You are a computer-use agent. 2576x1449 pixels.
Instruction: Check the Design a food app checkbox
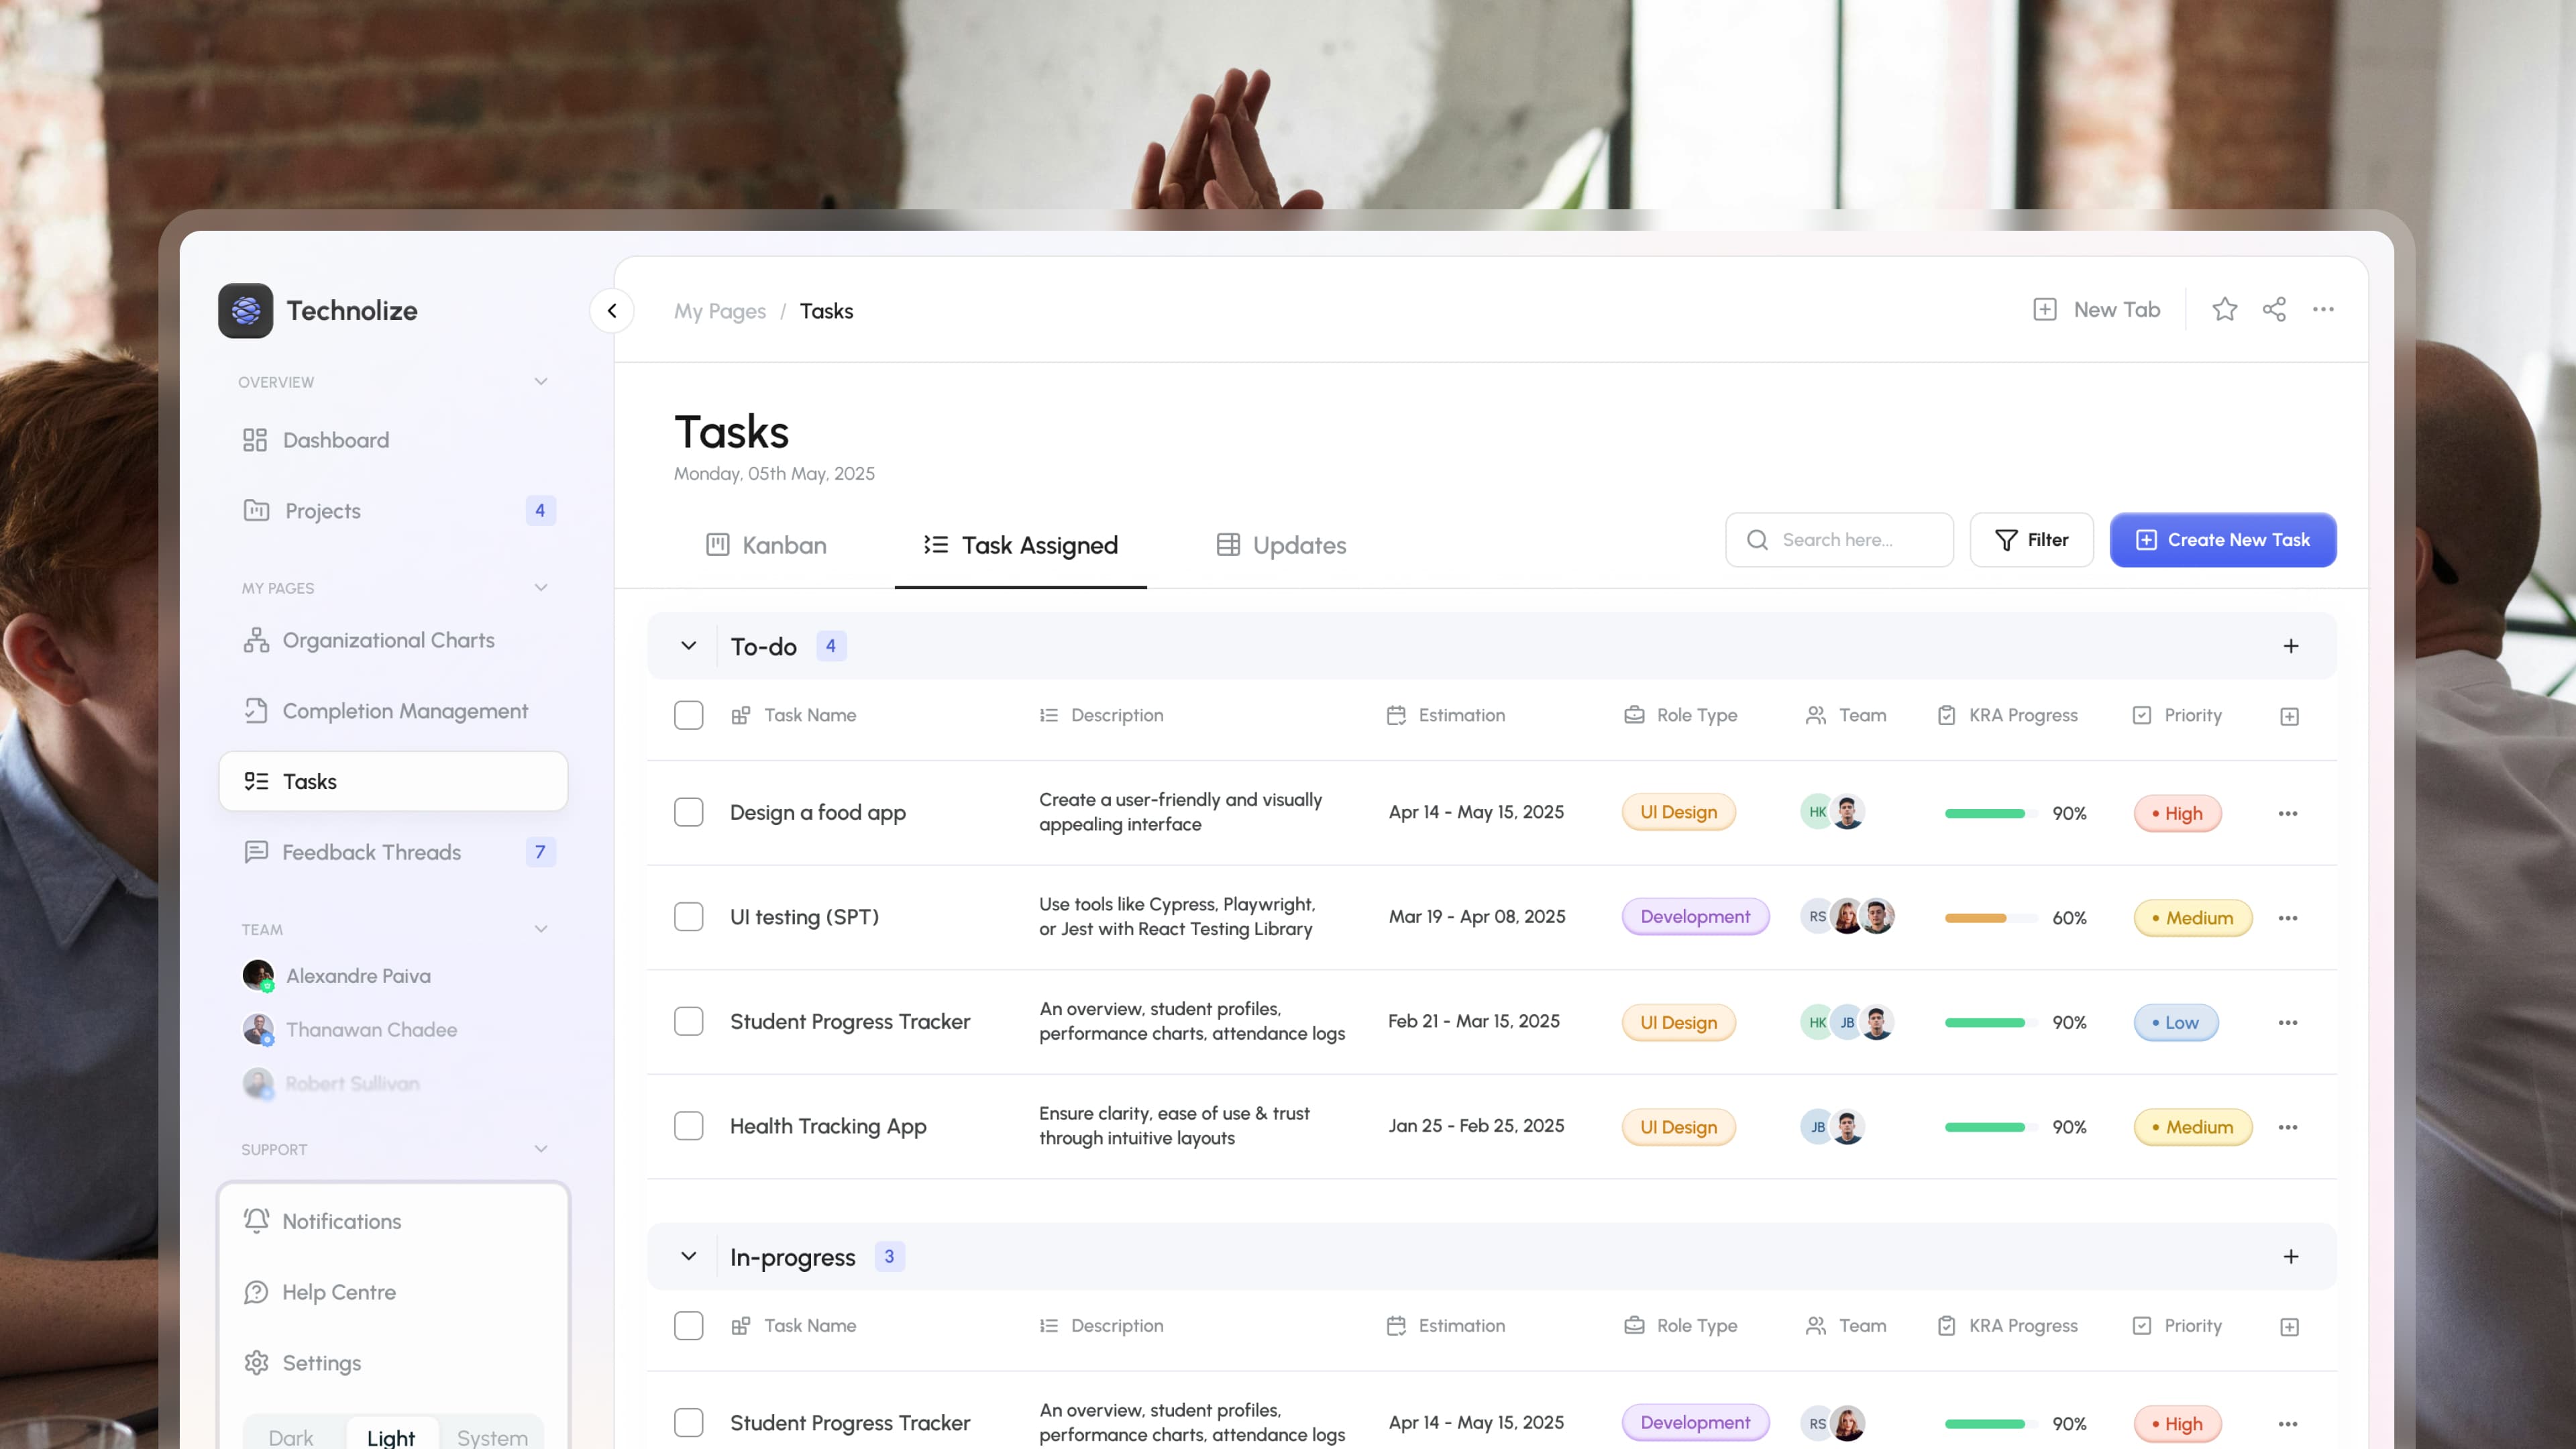pos(689,812)
